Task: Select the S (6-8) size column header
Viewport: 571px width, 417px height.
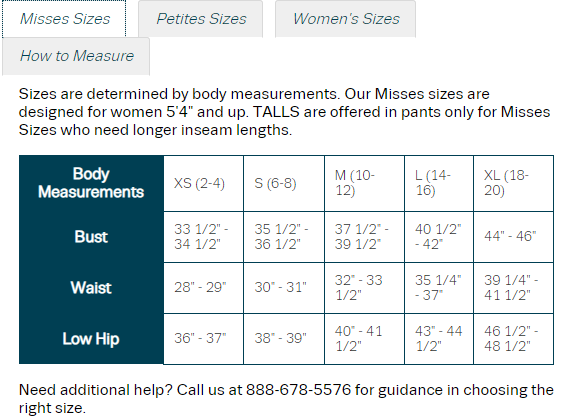Action: (284, 183)
